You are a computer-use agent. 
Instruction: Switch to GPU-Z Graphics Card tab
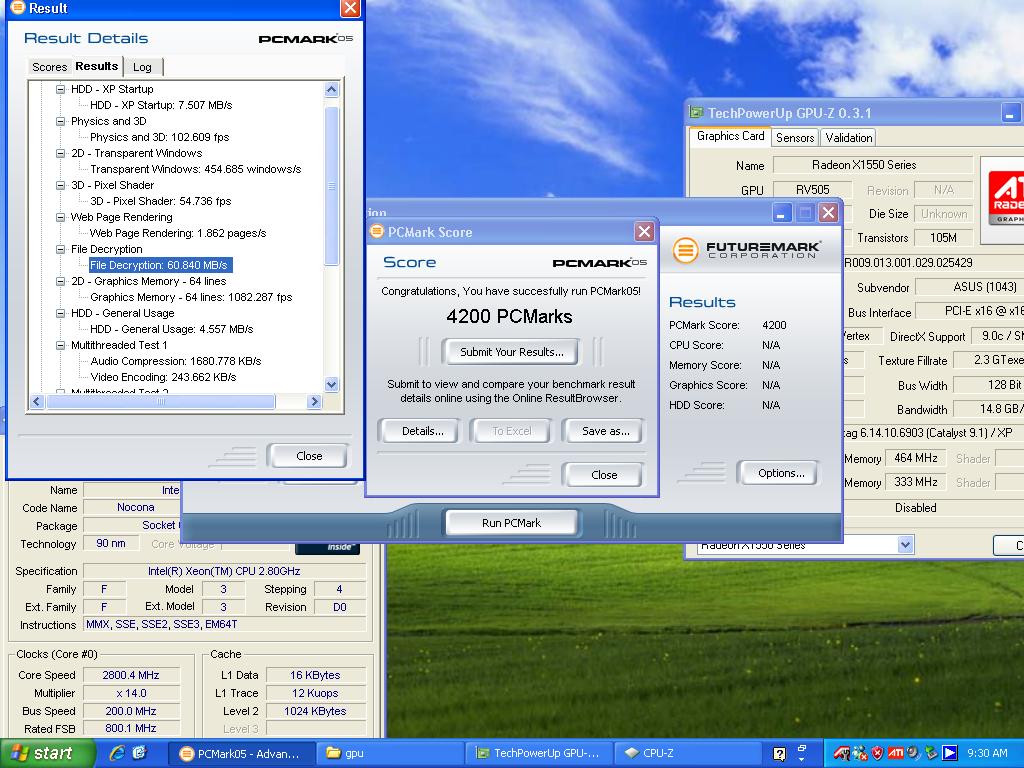point(730,136)
